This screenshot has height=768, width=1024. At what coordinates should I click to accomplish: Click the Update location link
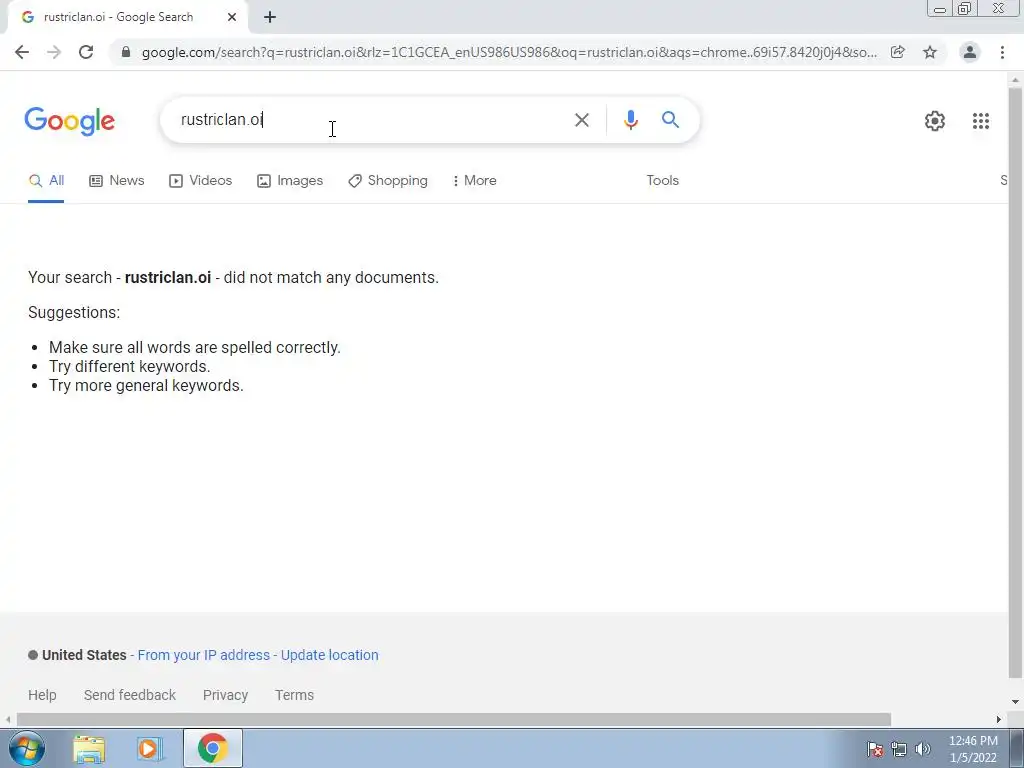pyautogui.click(x=329, y=655)
